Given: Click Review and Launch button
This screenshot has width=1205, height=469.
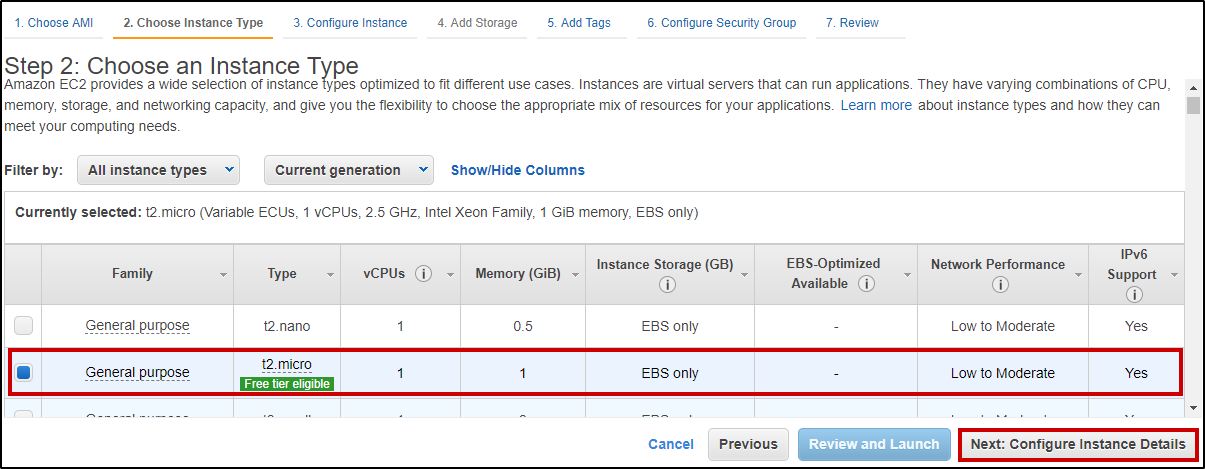Looking at the screenshot, I should tap(874, 444).
